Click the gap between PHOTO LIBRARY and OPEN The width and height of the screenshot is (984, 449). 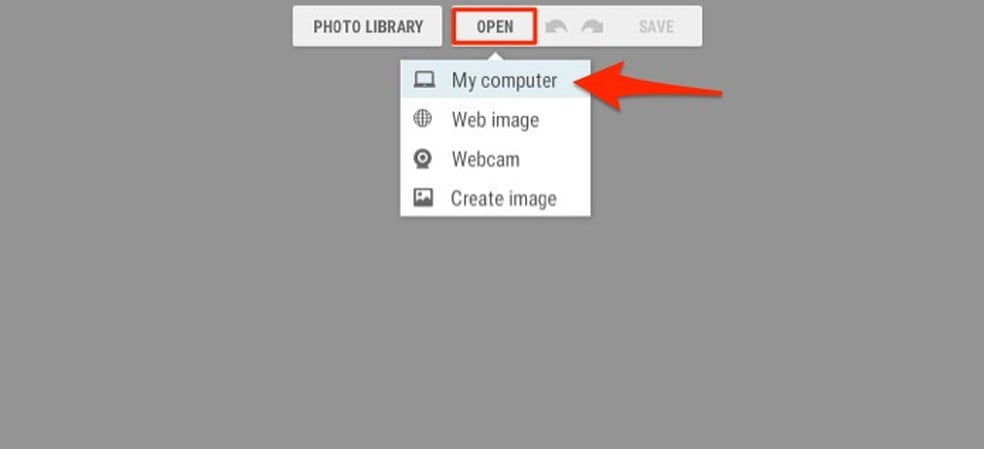[447, 26]
